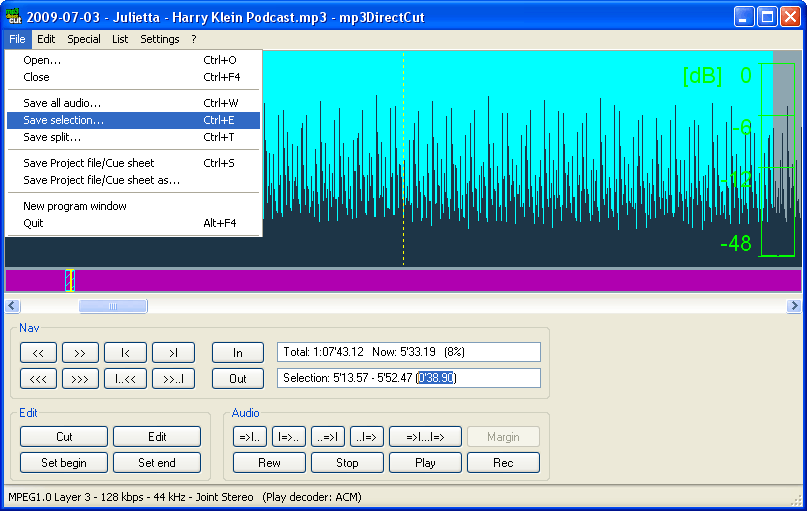This screenshot has width=807, height=511.
Task: Open the ? help menu
Action: [194, 39]
